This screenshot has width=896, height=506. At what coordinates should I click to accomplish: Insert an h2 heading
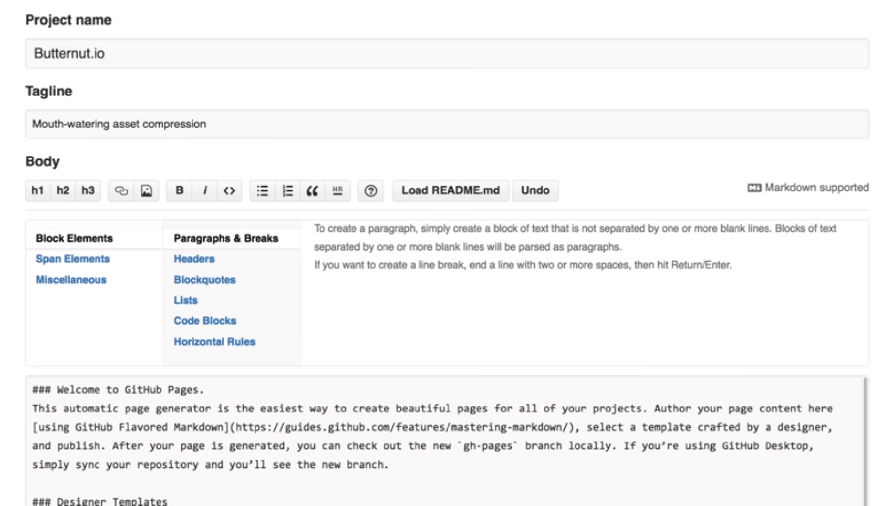coord(63,190)
